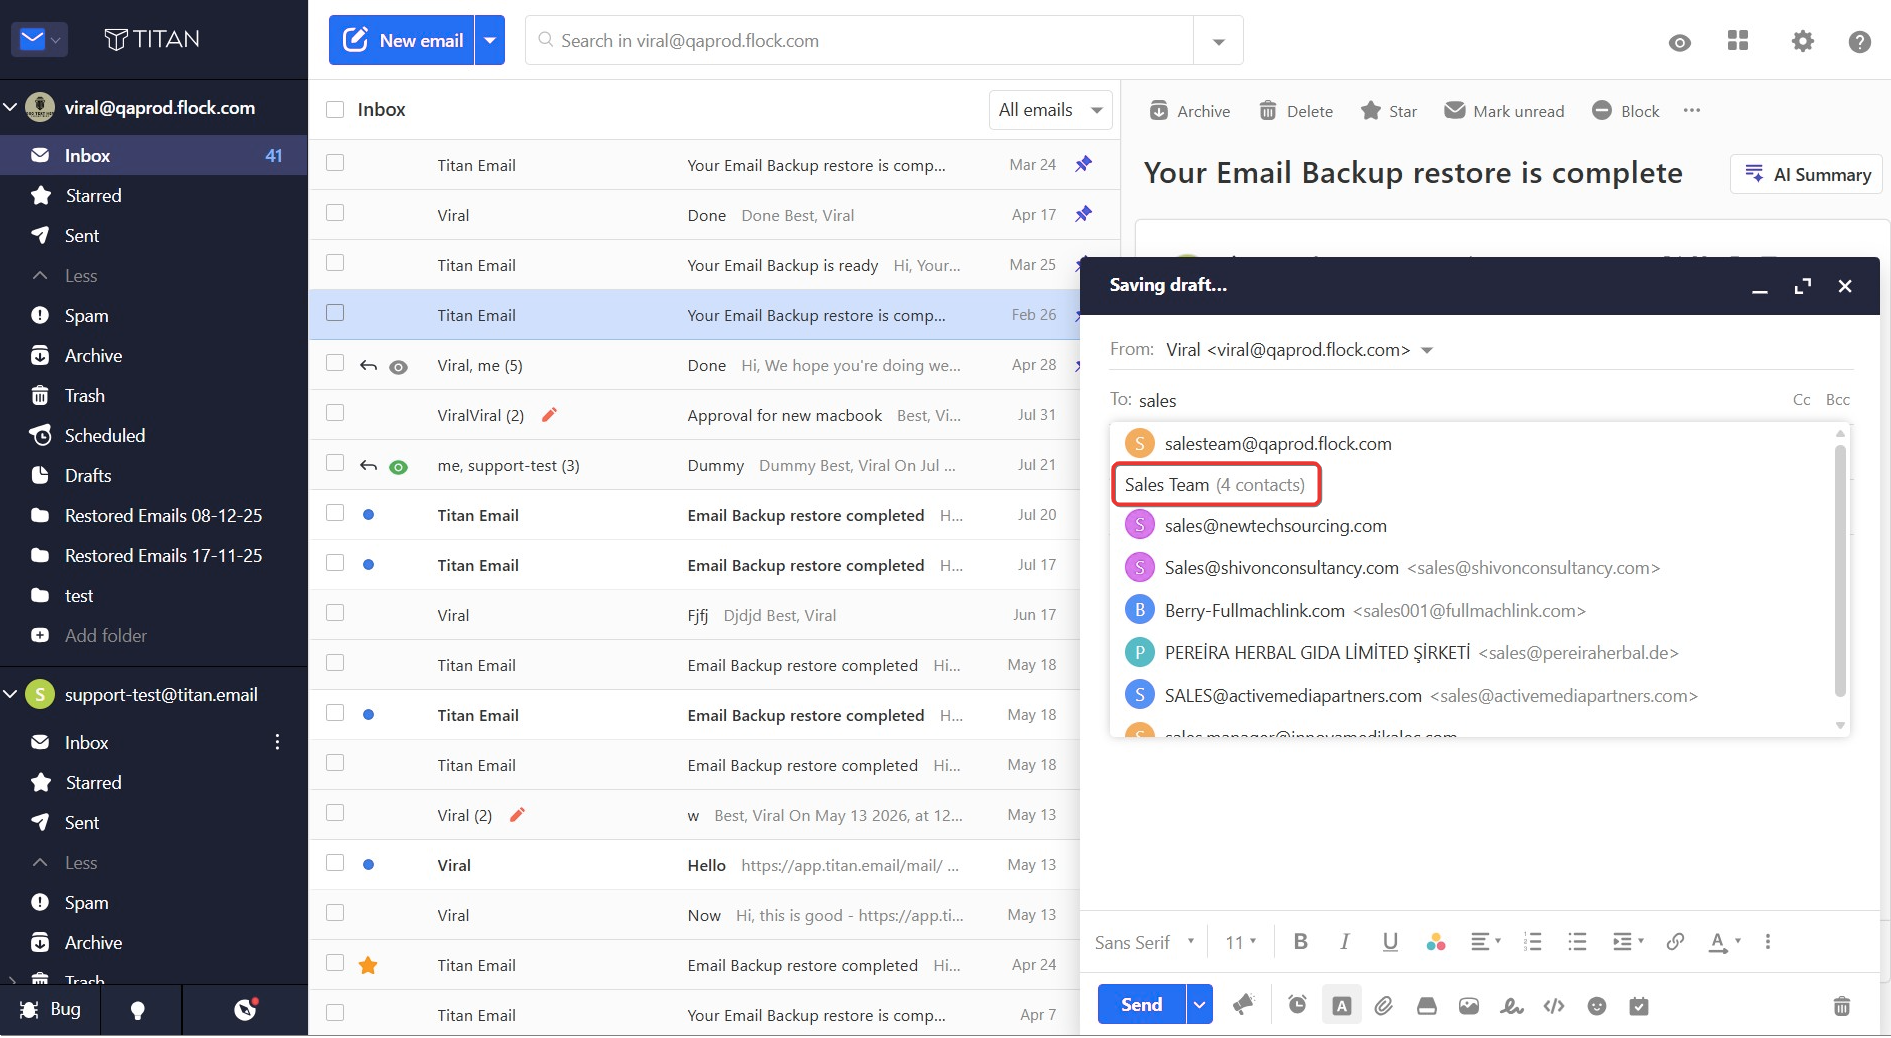This screenshot has height=1038, width=1891.
Task: Click Add folder in the sidebar
Action: (x=105, y=636)
